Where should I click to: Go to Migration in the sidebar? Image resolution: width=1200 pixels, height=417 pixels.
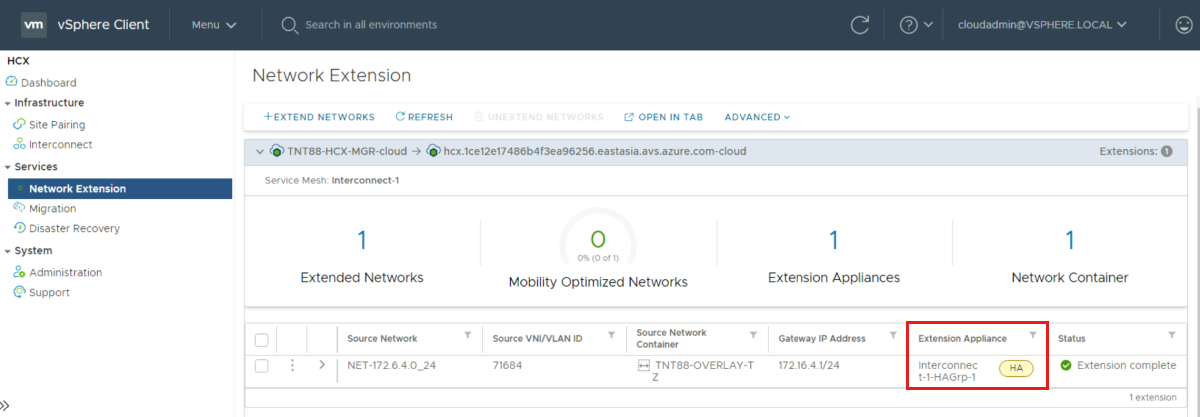pyautogui.click(x=52, y=208)
